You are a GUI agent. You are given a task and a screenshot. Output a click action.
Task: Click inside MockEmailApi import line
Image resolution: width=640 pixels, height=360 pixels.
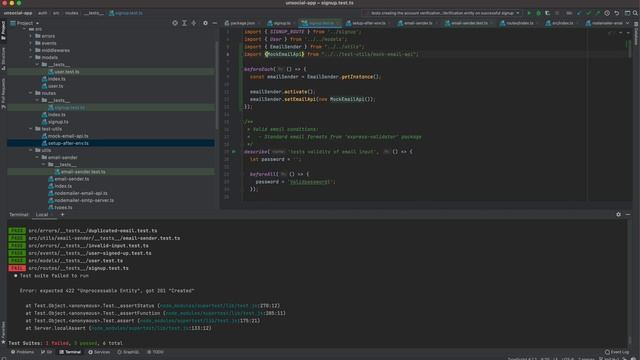point(331,54)
